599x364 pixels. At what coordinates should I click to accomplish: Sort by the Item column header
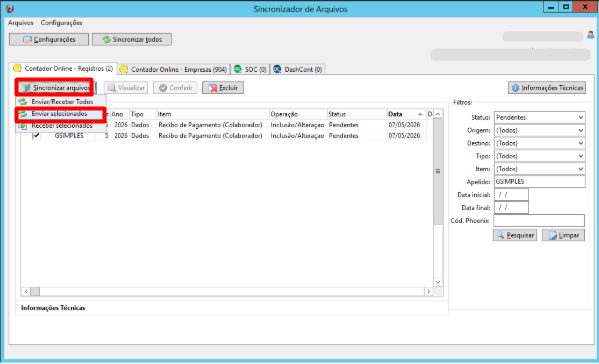(x=213, y=114)
